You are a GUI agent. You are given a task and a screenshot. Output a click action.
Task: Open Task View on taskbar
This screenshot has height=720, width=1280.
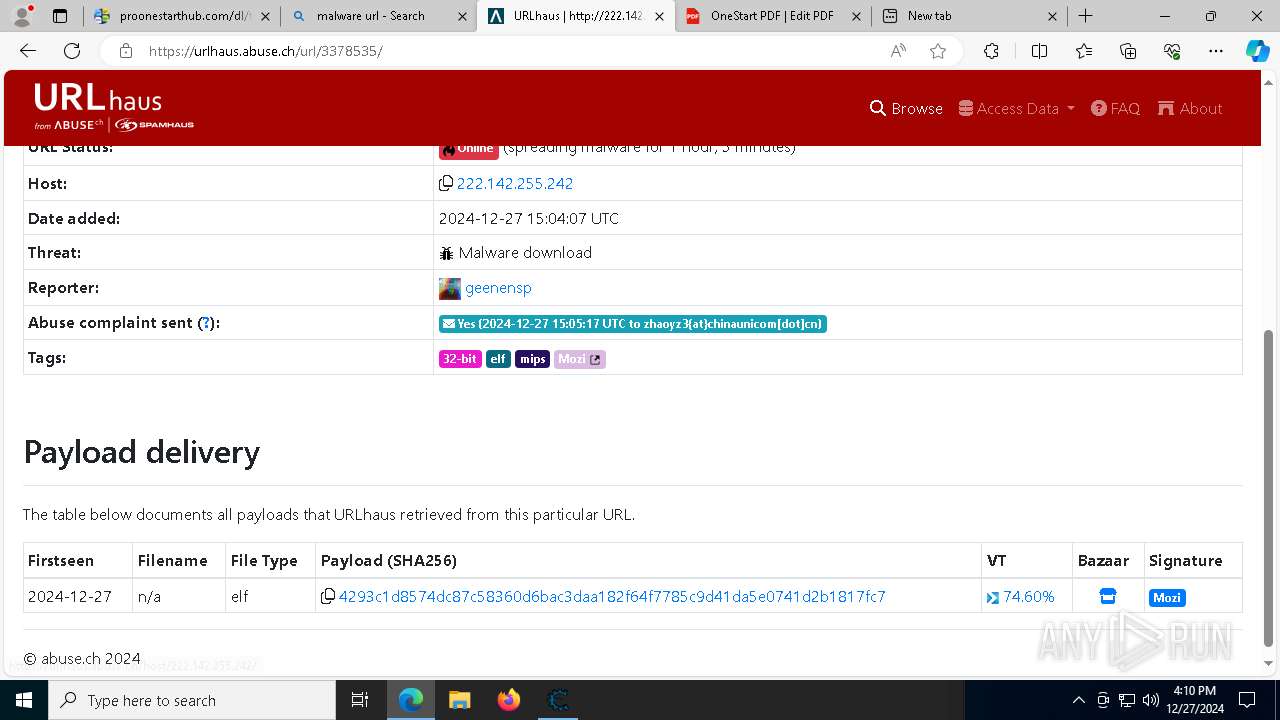click(x=361, y=700)
